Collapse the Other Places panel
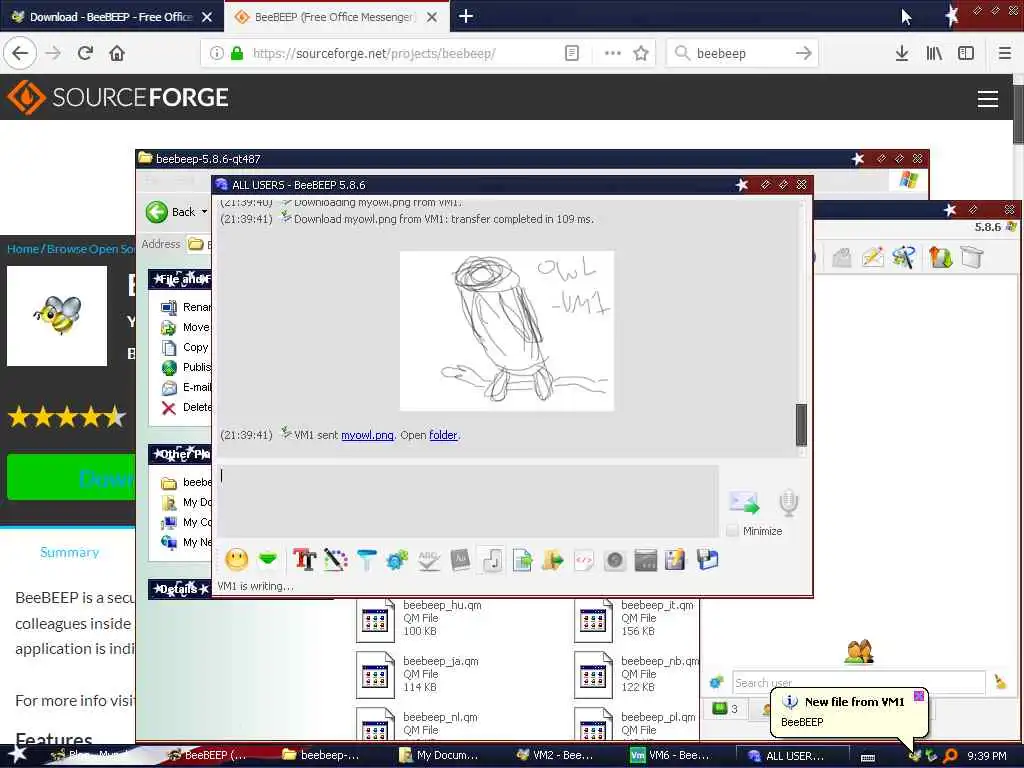This screenshot has width=1024, height=768. (180, 454)
